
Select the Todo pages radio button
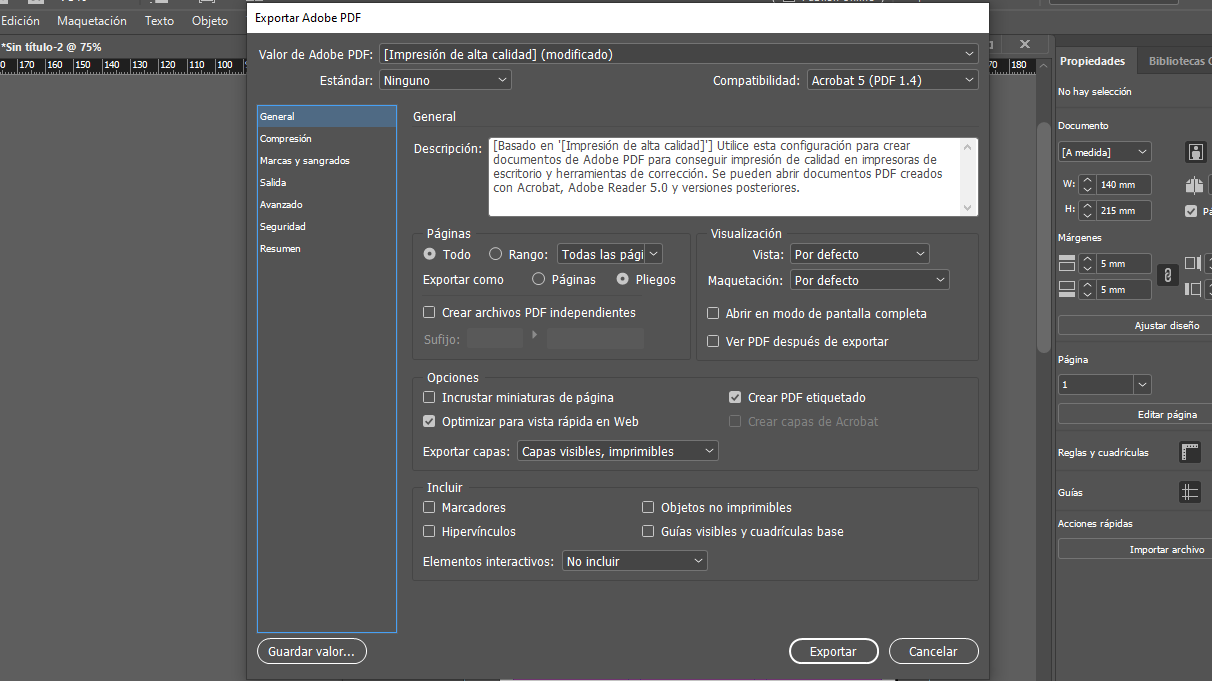(430, 255)
